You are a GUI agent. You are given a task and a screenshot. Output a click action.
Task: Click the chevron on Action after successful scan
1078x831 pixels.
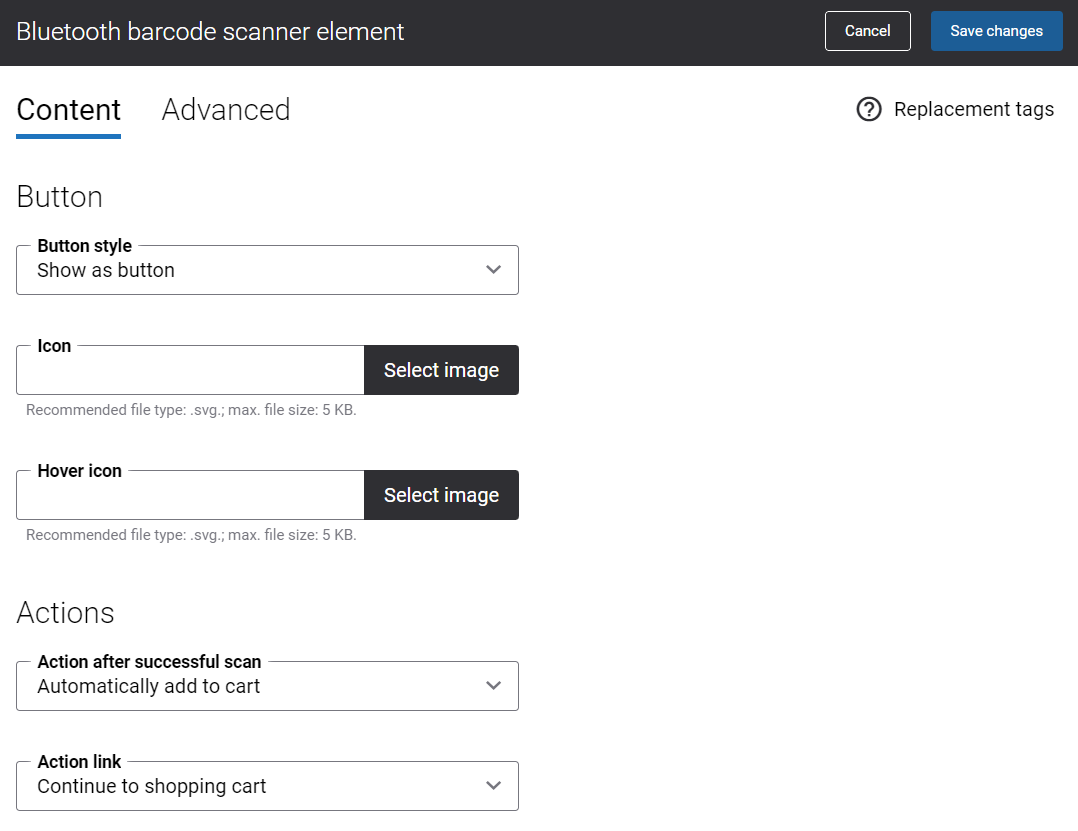point(493,686)
